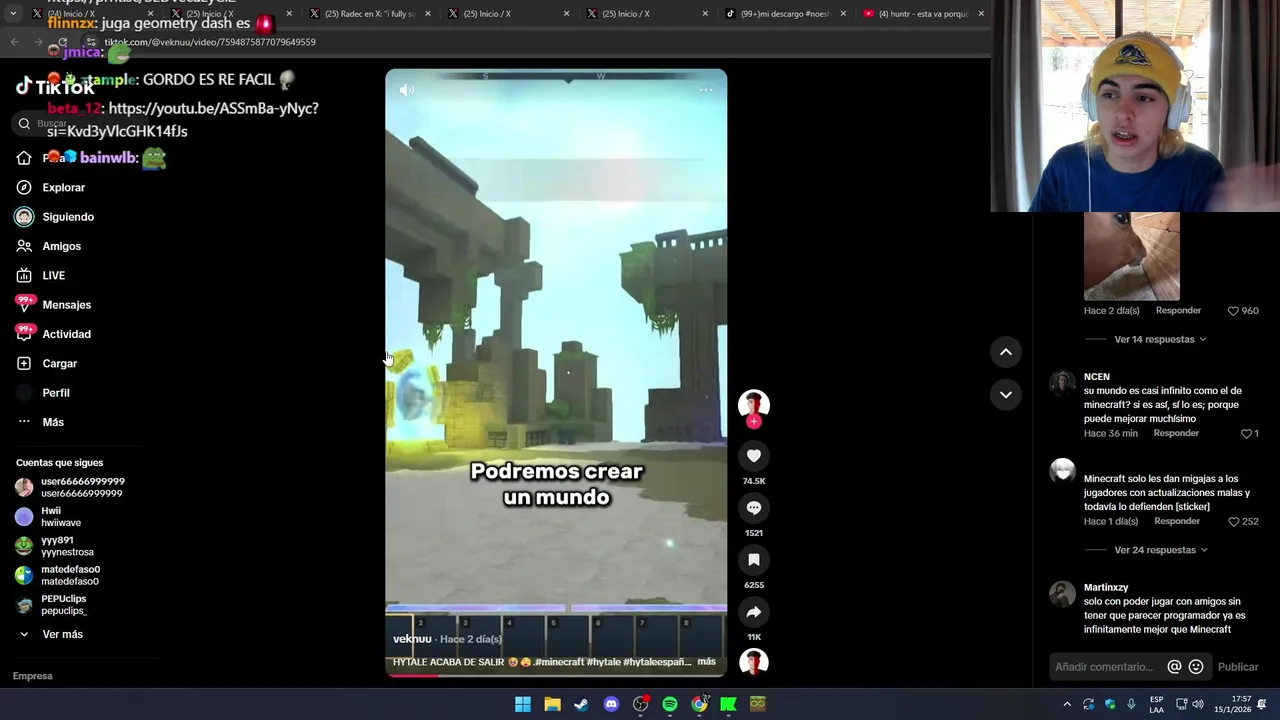Expand Ver 14 respuestas replies
Screen dimensions: 1280x720
click(x=1160, y=340)
